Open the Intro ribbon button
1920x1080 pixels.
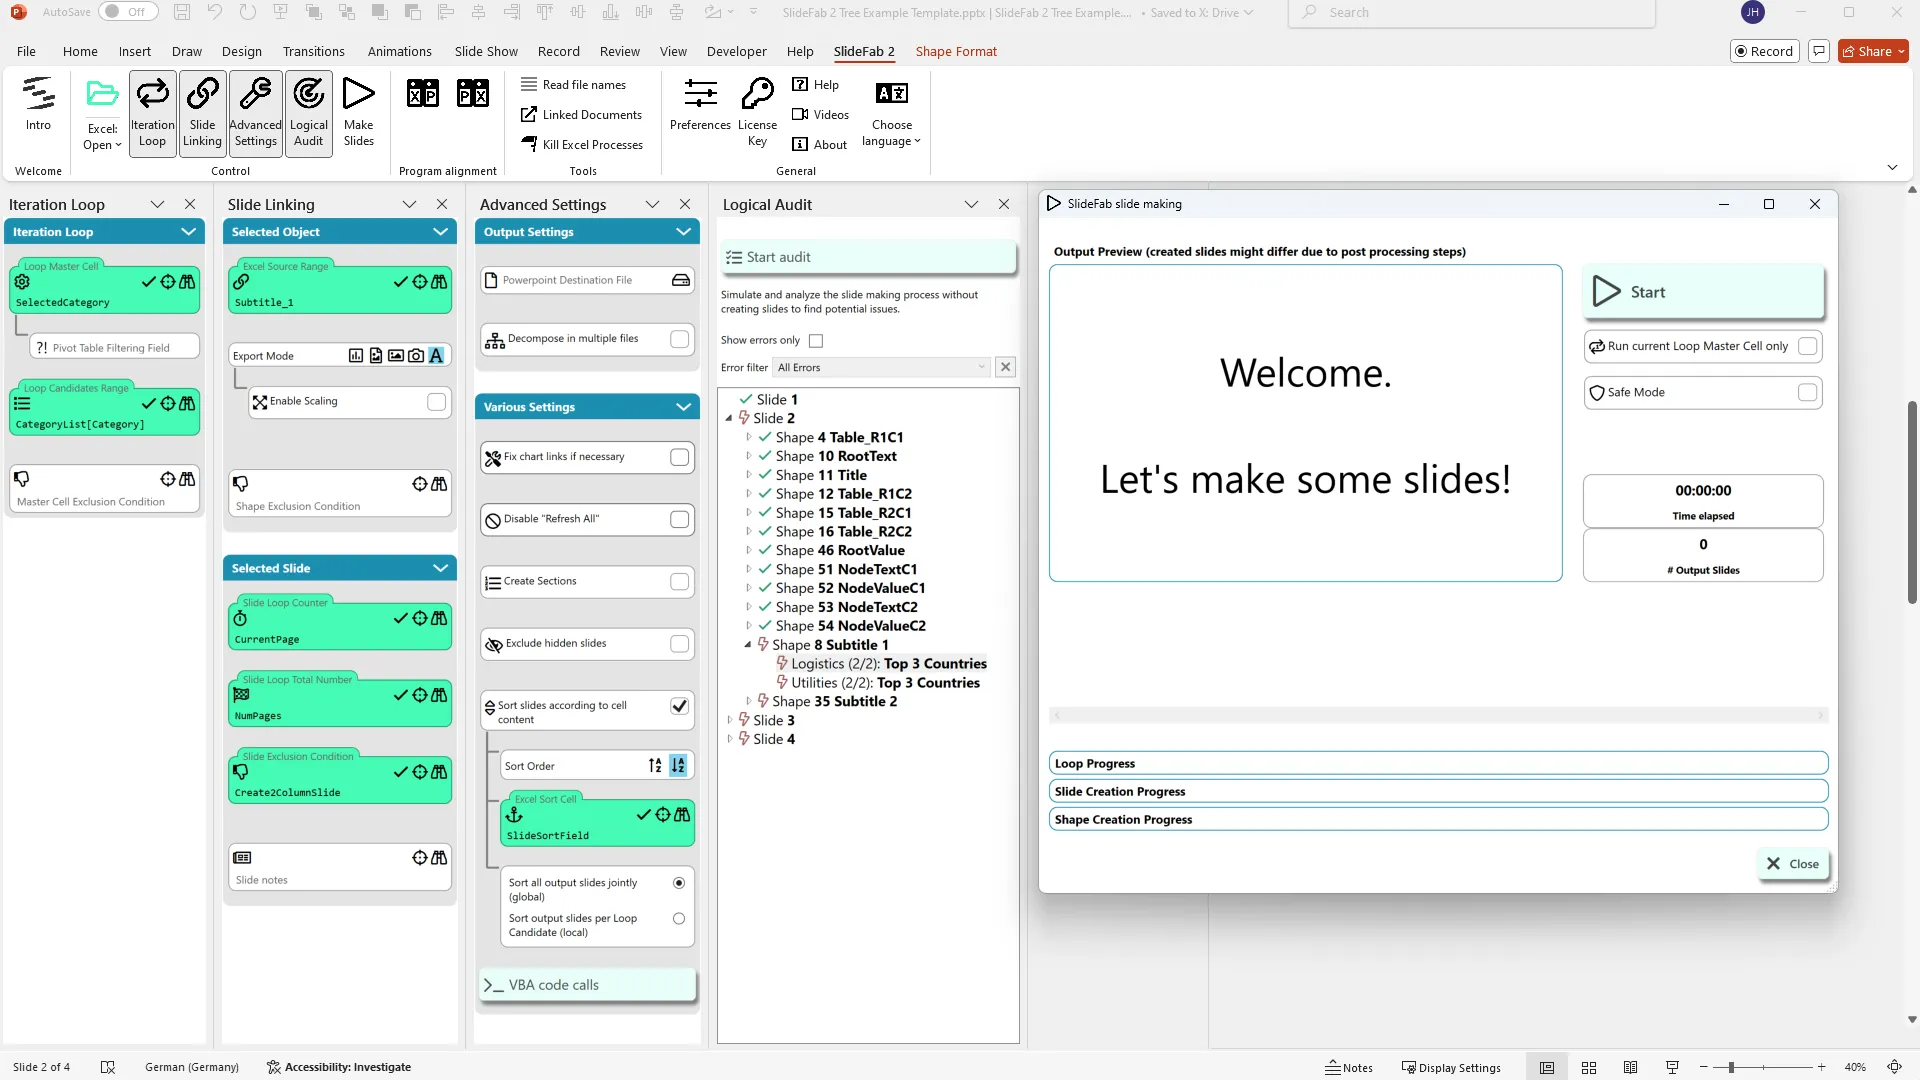(x=38, y=104)
